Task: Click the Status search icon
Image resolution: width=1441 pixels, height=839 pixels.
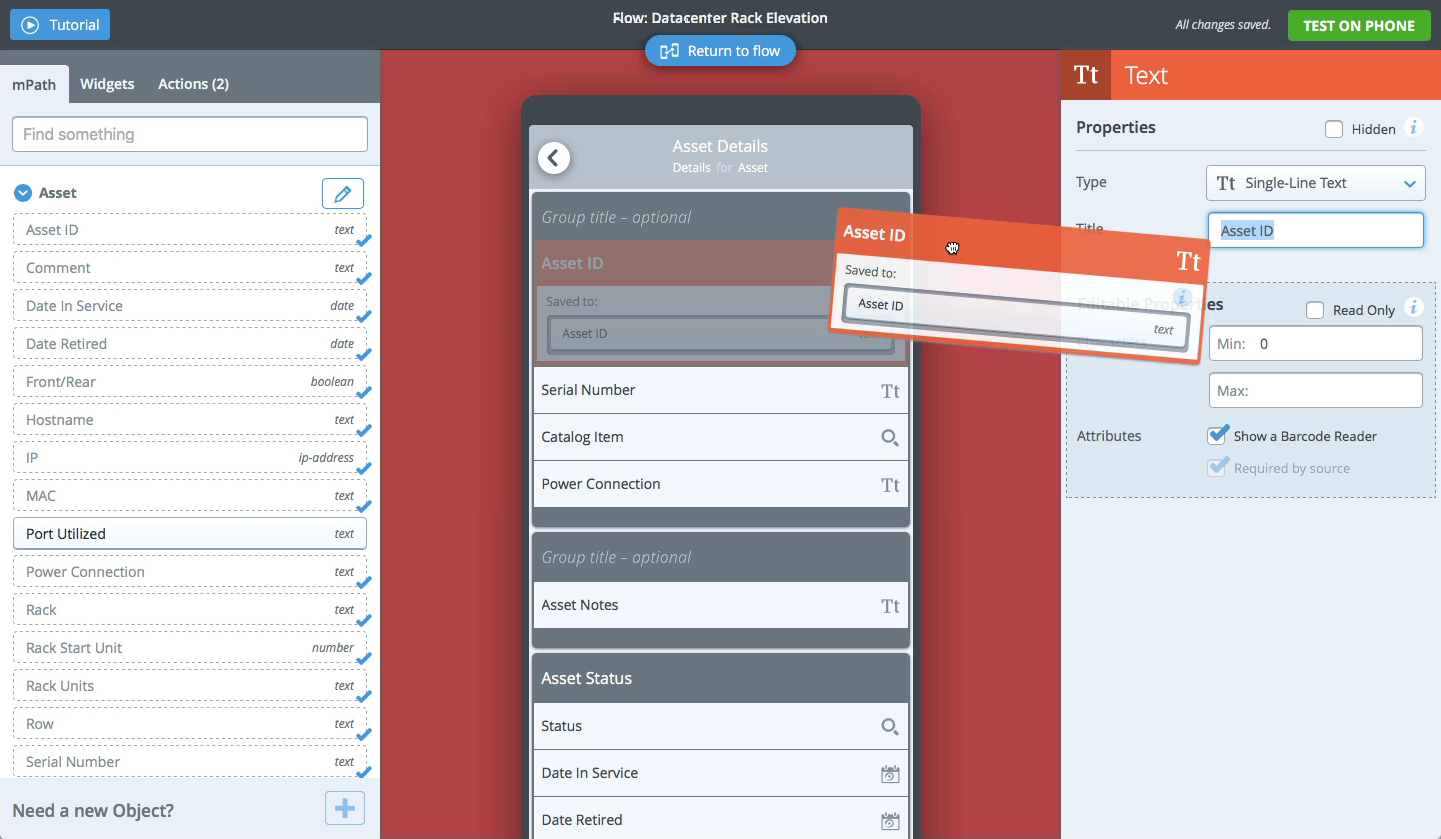Action: pos(890,727)
